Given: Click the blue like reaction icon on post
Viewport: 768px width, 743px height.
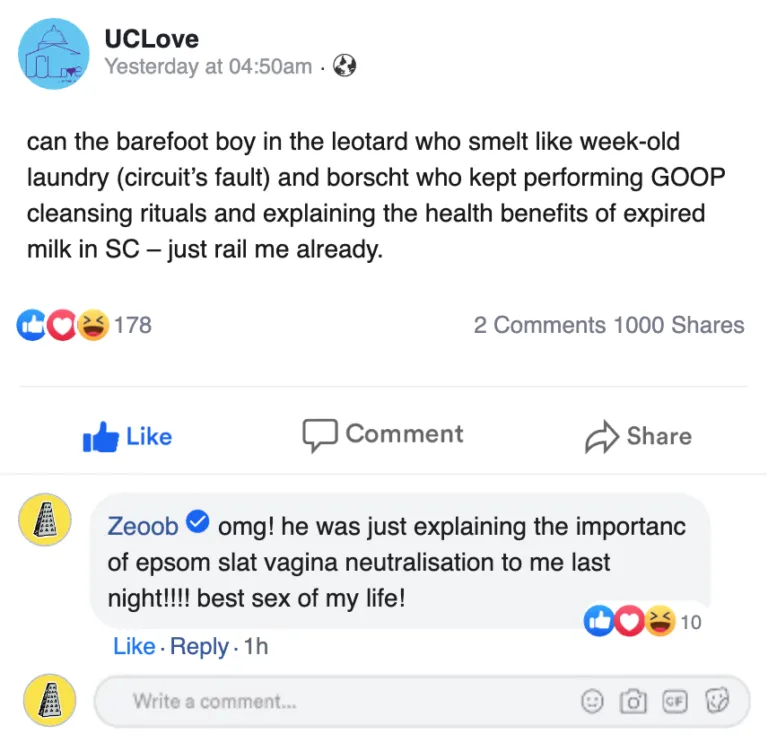Looking at the screenshot, I should pos(31,325).
